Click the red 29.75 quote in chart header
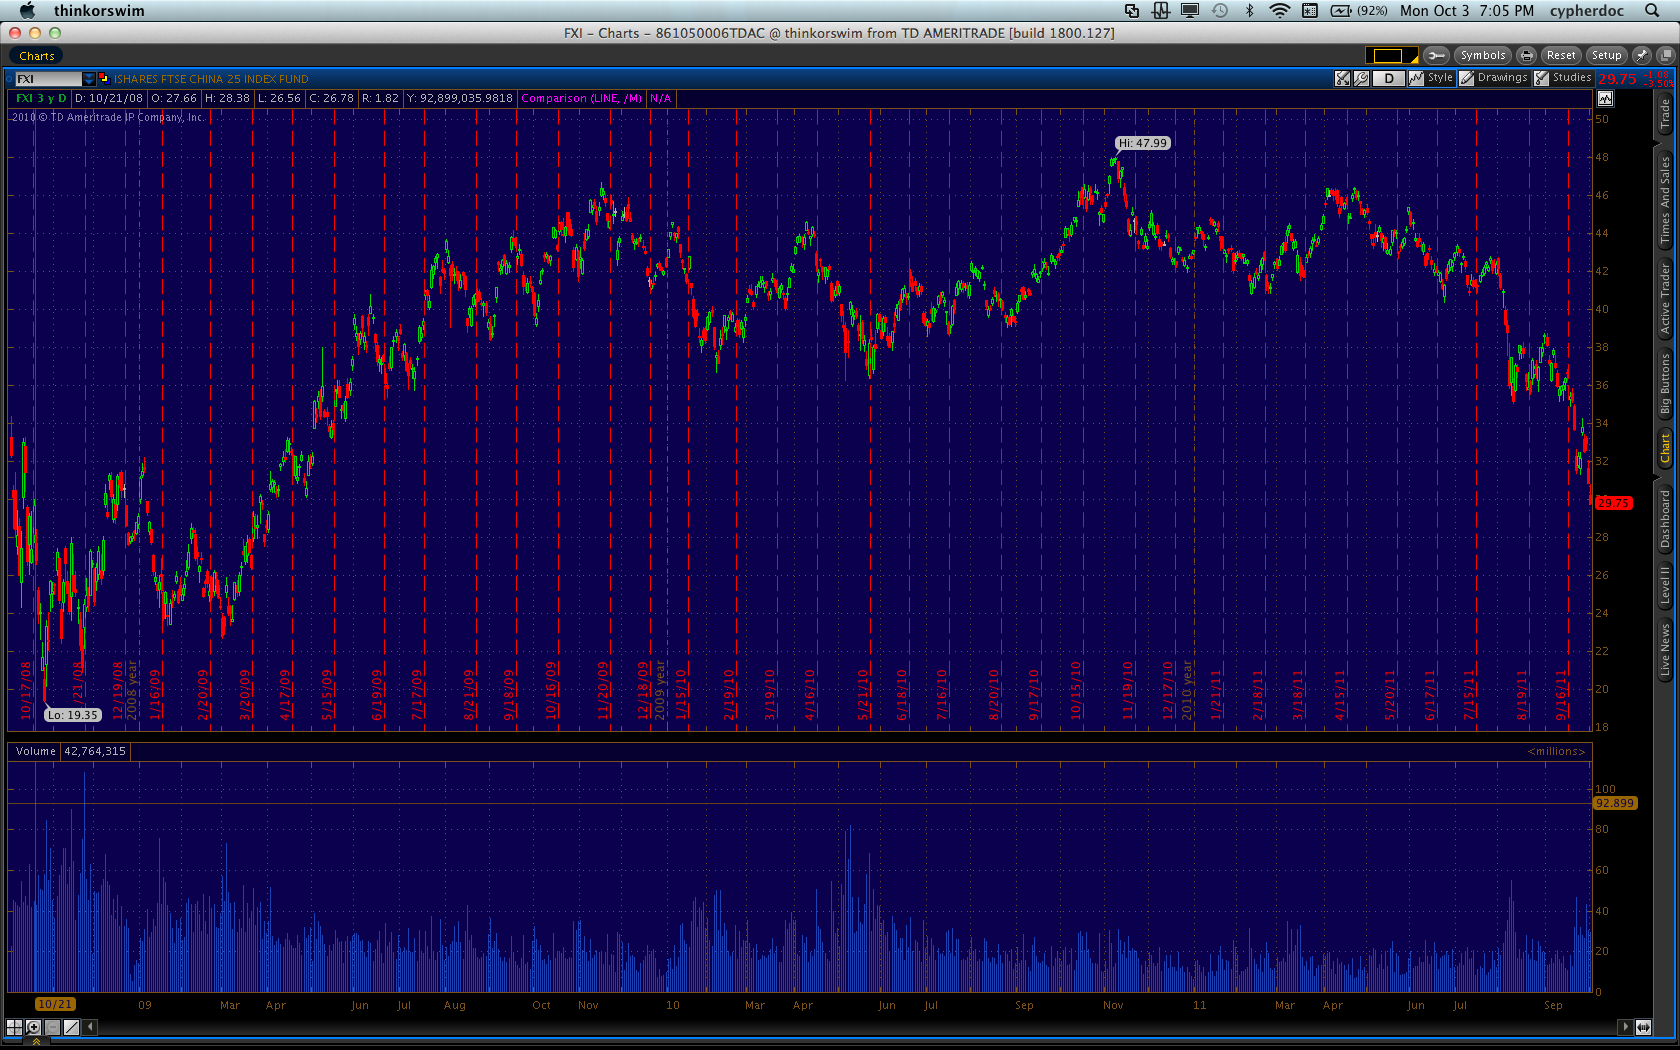This screenshot has width=1680, height=1050. click(1617, 79)
